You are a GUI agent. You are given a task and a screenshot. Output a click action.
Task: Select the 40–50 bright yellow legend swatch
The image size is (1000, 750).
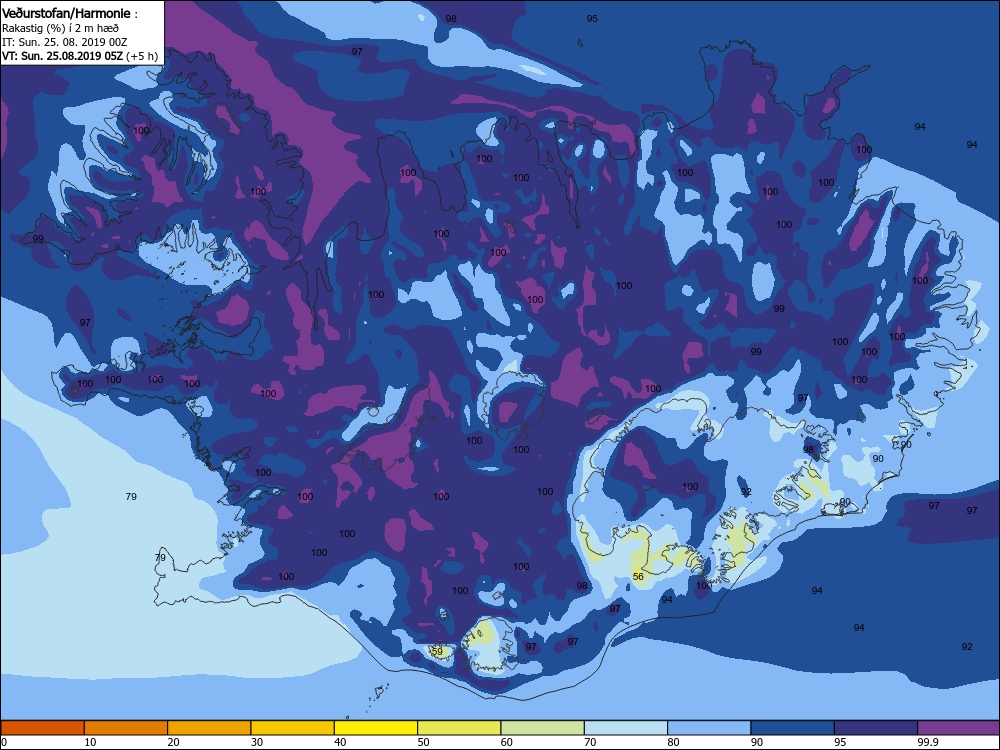click(x=376, y=728)
